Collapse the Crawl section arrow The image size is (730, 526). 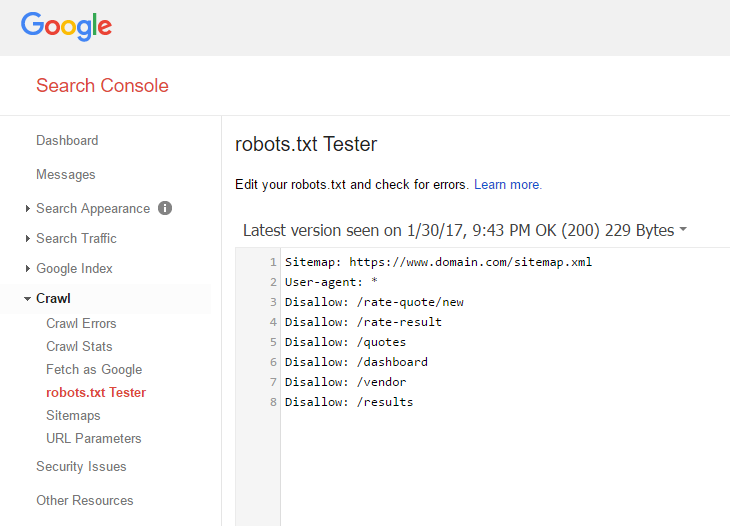click(x=27, y=299)
